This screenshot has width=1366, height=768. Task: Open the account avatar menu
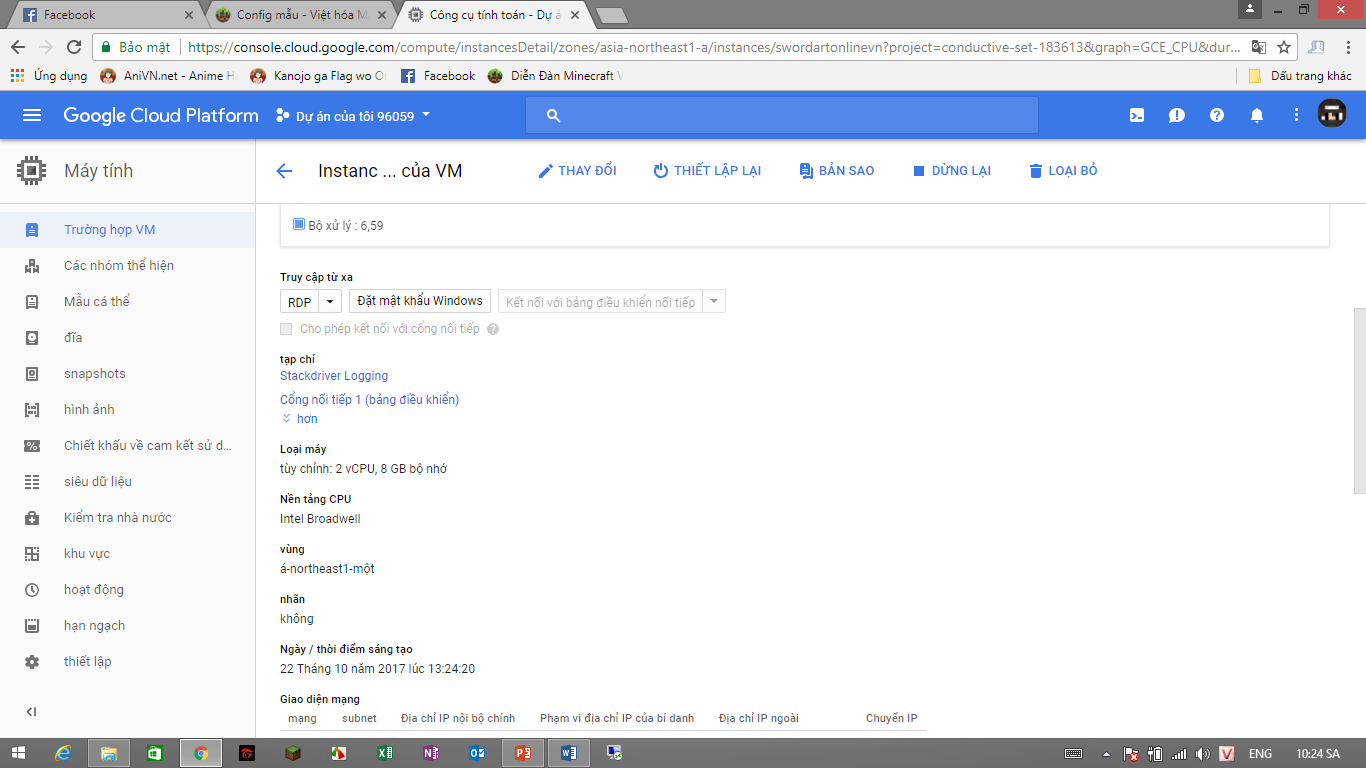tap(1332, 114)
